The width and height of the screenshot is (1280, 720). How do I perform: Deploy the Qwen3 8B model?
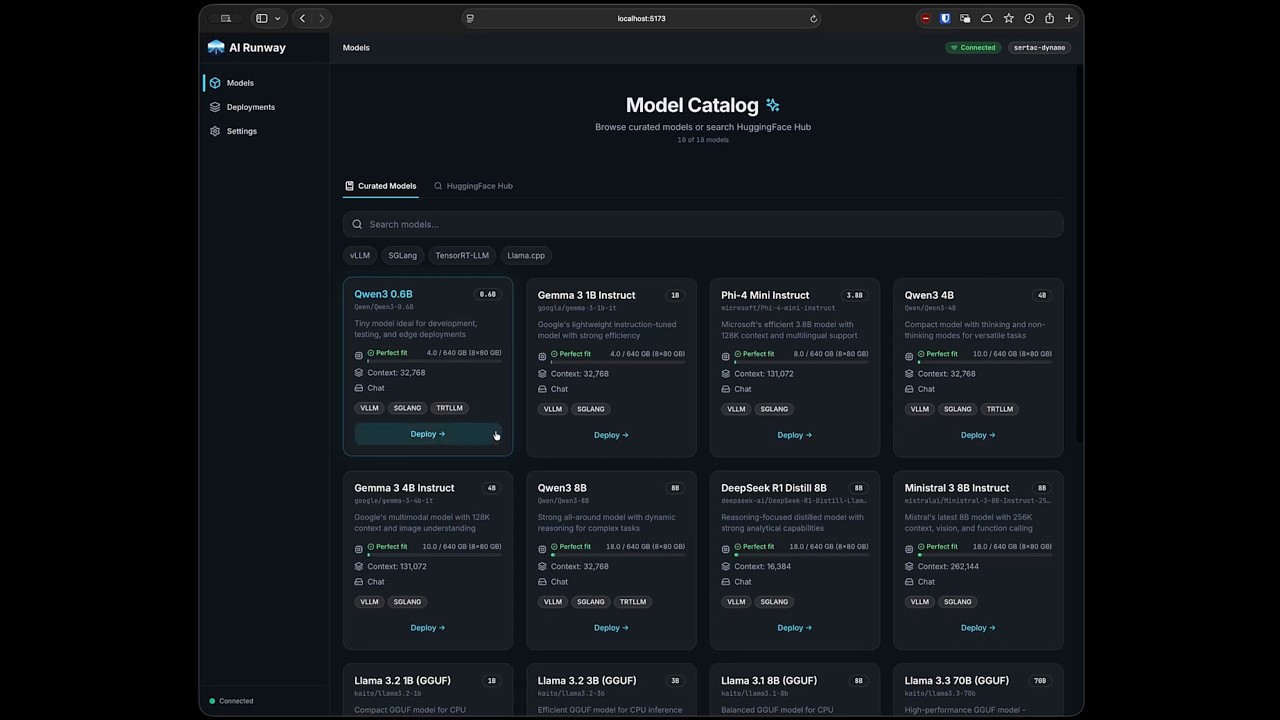[611, 628]
